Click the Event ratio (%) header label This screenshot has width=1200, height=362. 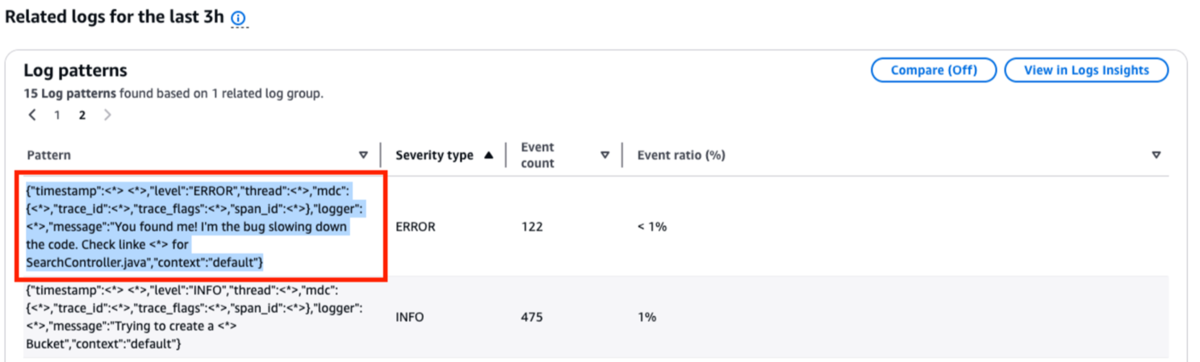coord(681,155)
